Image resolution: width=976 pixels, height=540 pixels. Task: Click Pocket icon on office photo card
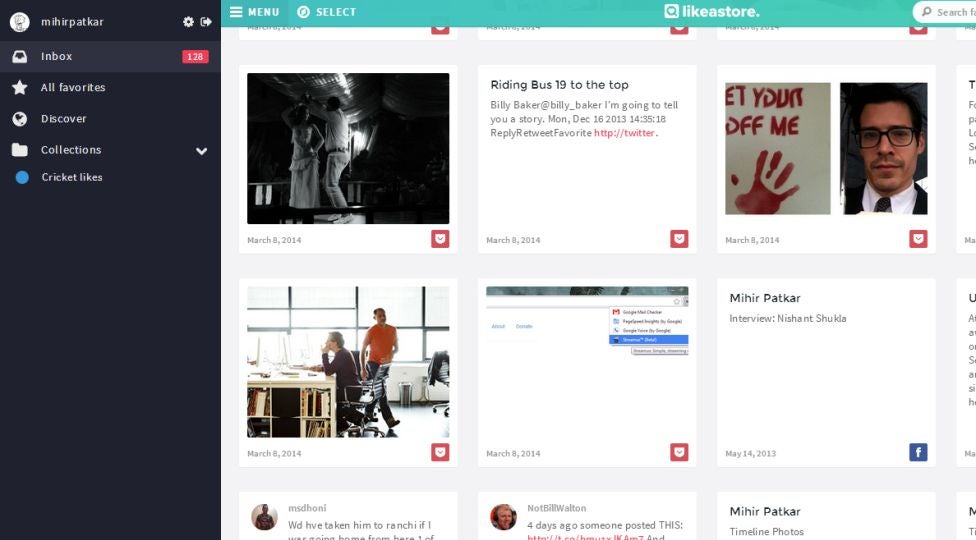pyautogui.click(x=440, y=452)
